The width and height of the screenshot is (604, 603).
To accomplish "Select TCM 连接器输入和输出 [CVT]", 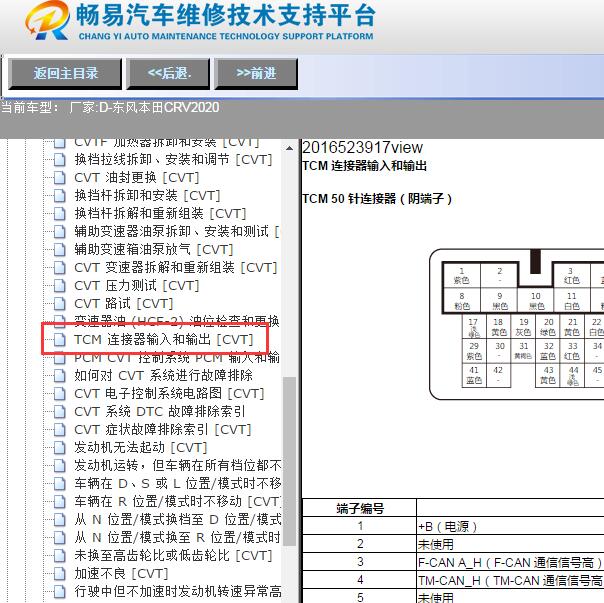I will click(x=164, y=339).
